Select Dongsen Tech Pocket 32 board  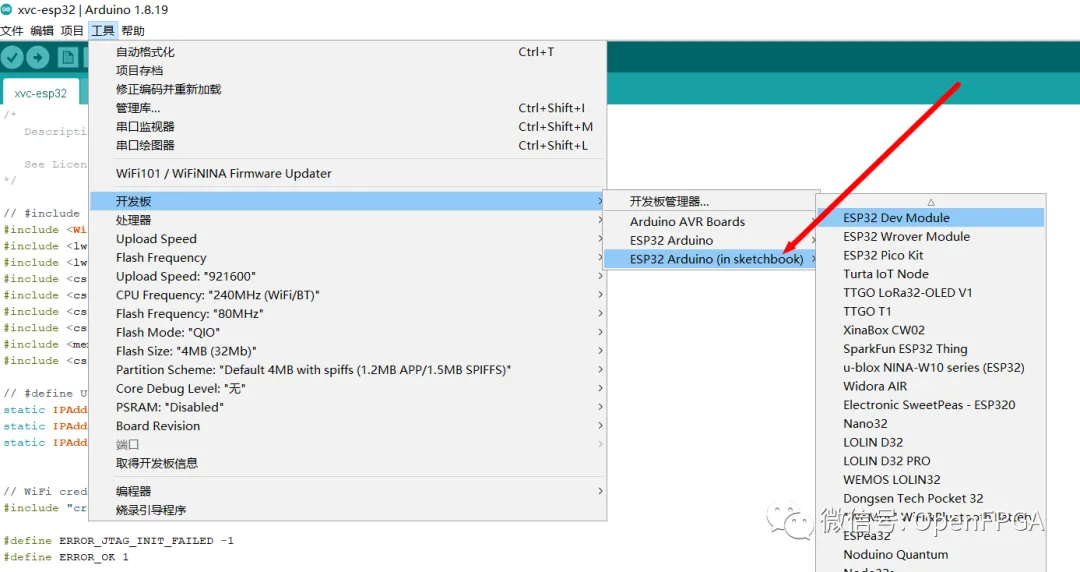(x=931, y=498)
